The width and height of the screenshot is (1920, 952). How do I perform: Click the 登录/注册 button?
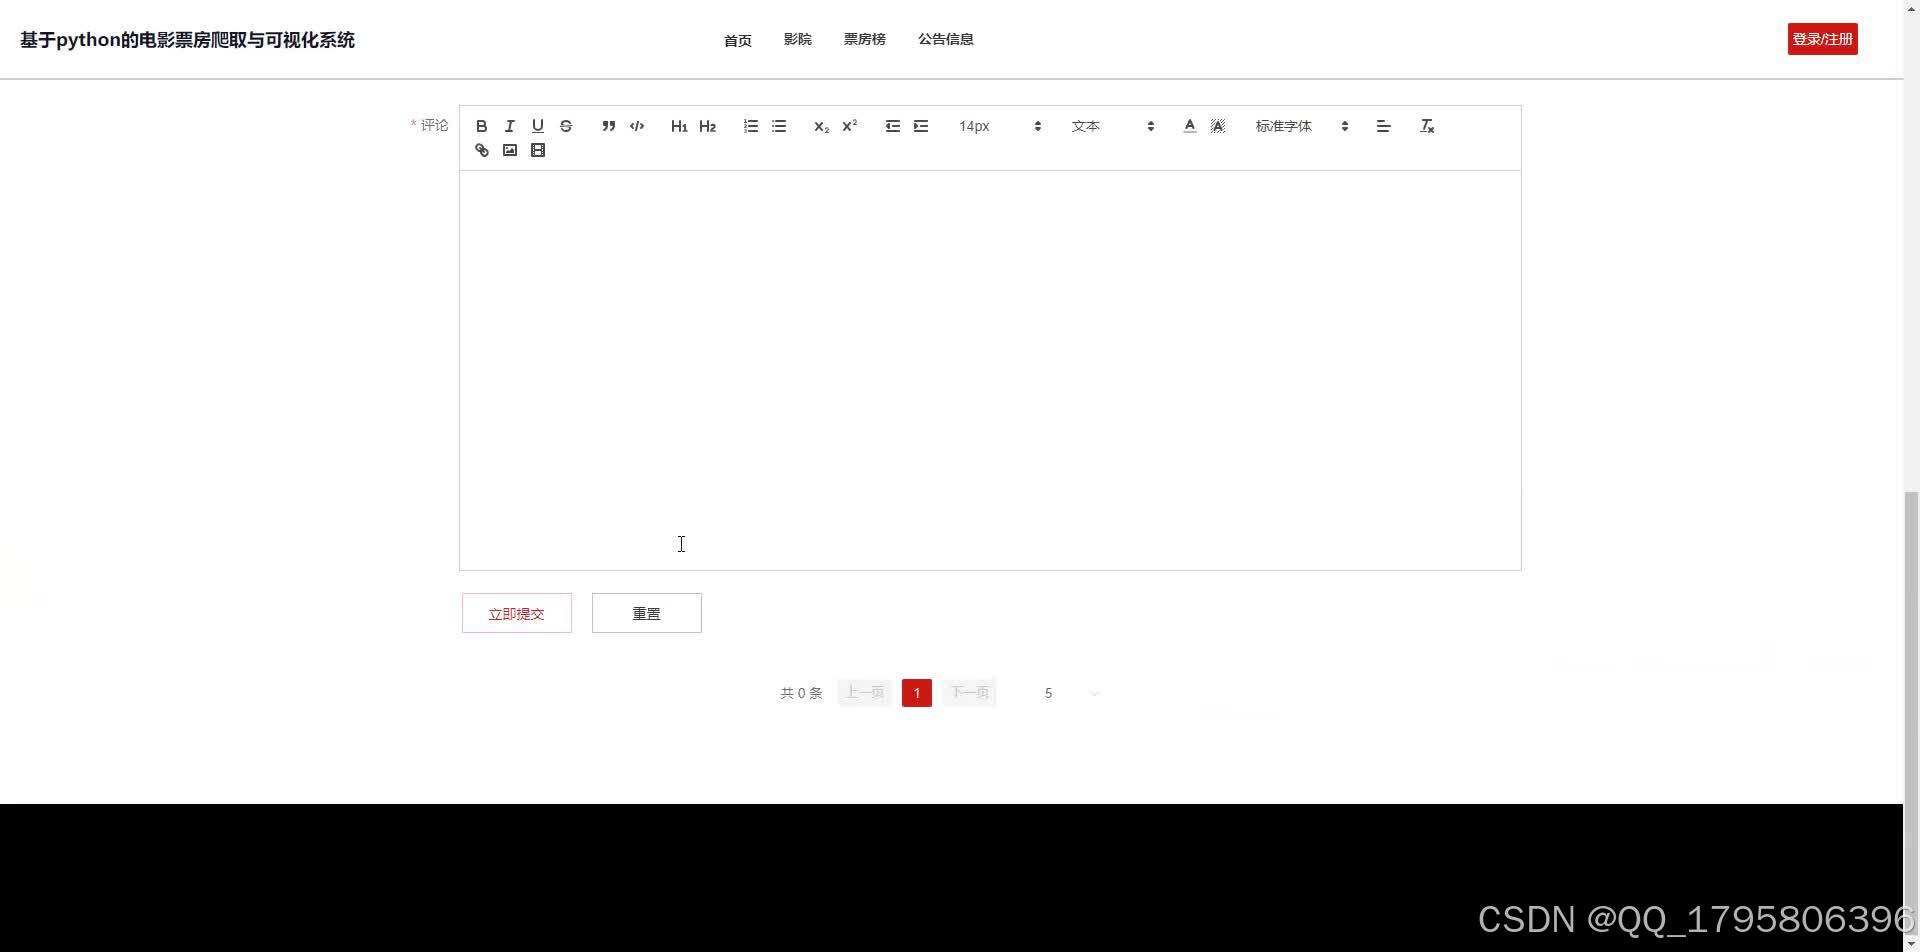(x=1822, y=39)
